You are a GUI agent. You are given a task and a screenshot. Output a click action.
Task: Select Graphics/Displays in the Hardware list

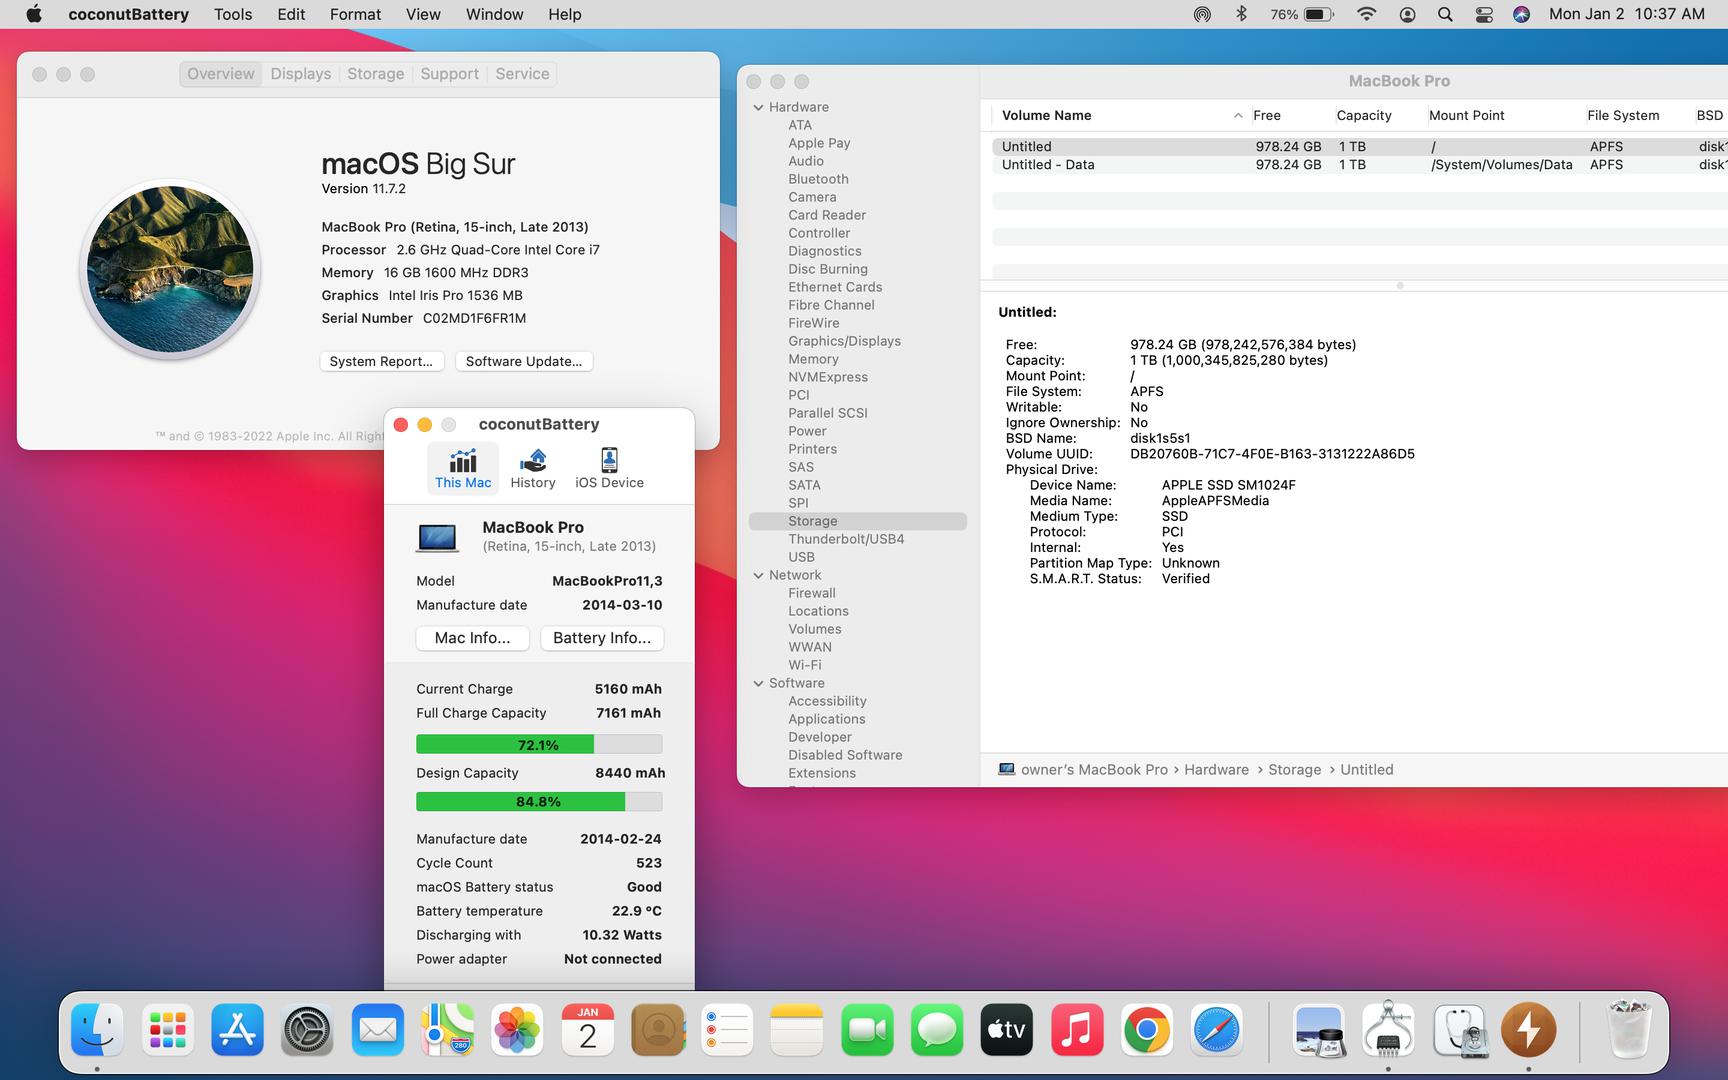click(844, 341)
